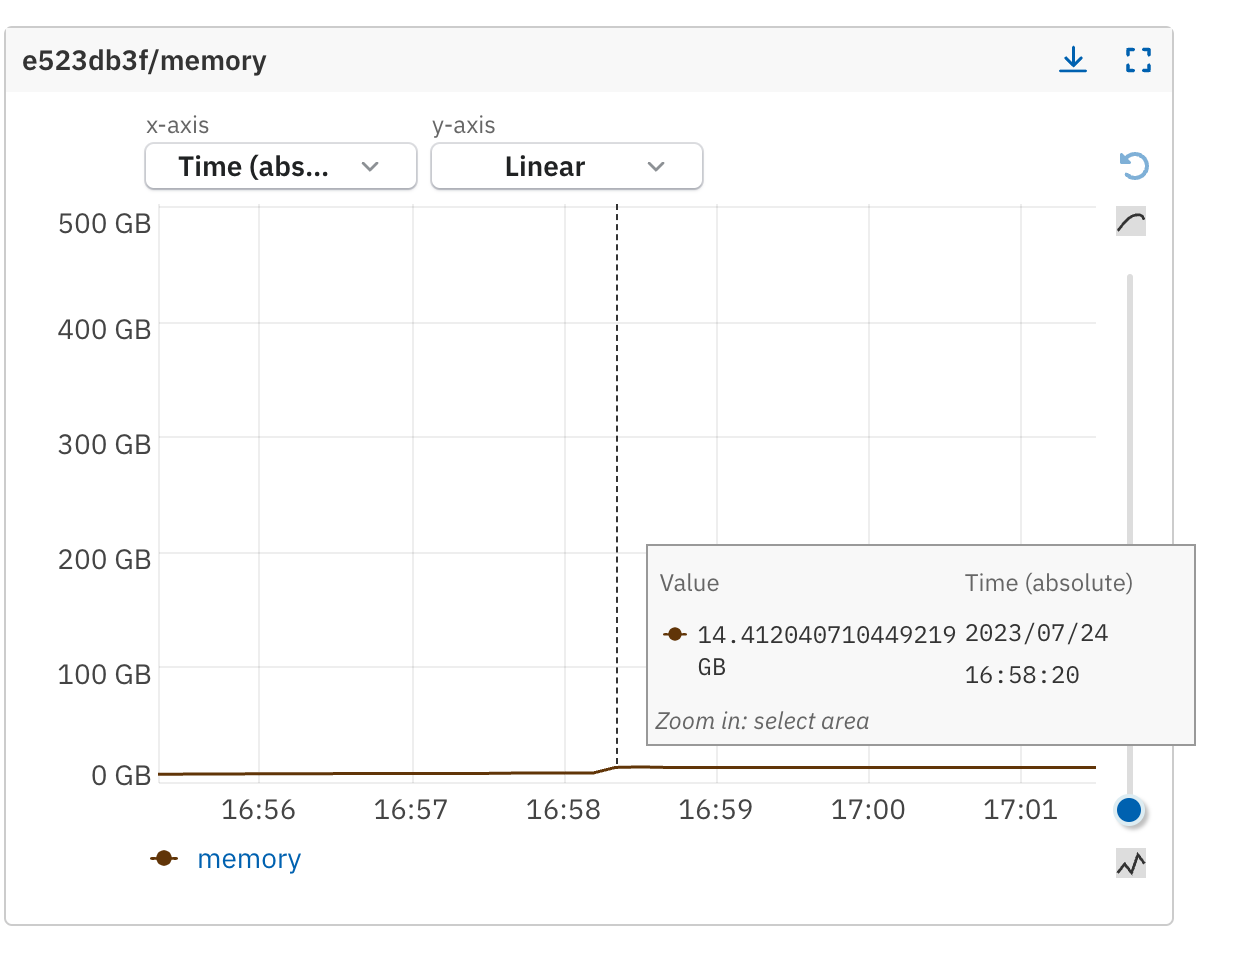Click the expand-to-fullscreen brackets icon
This screenshot has height=954, width=1234.
(x=1138, y=60)
